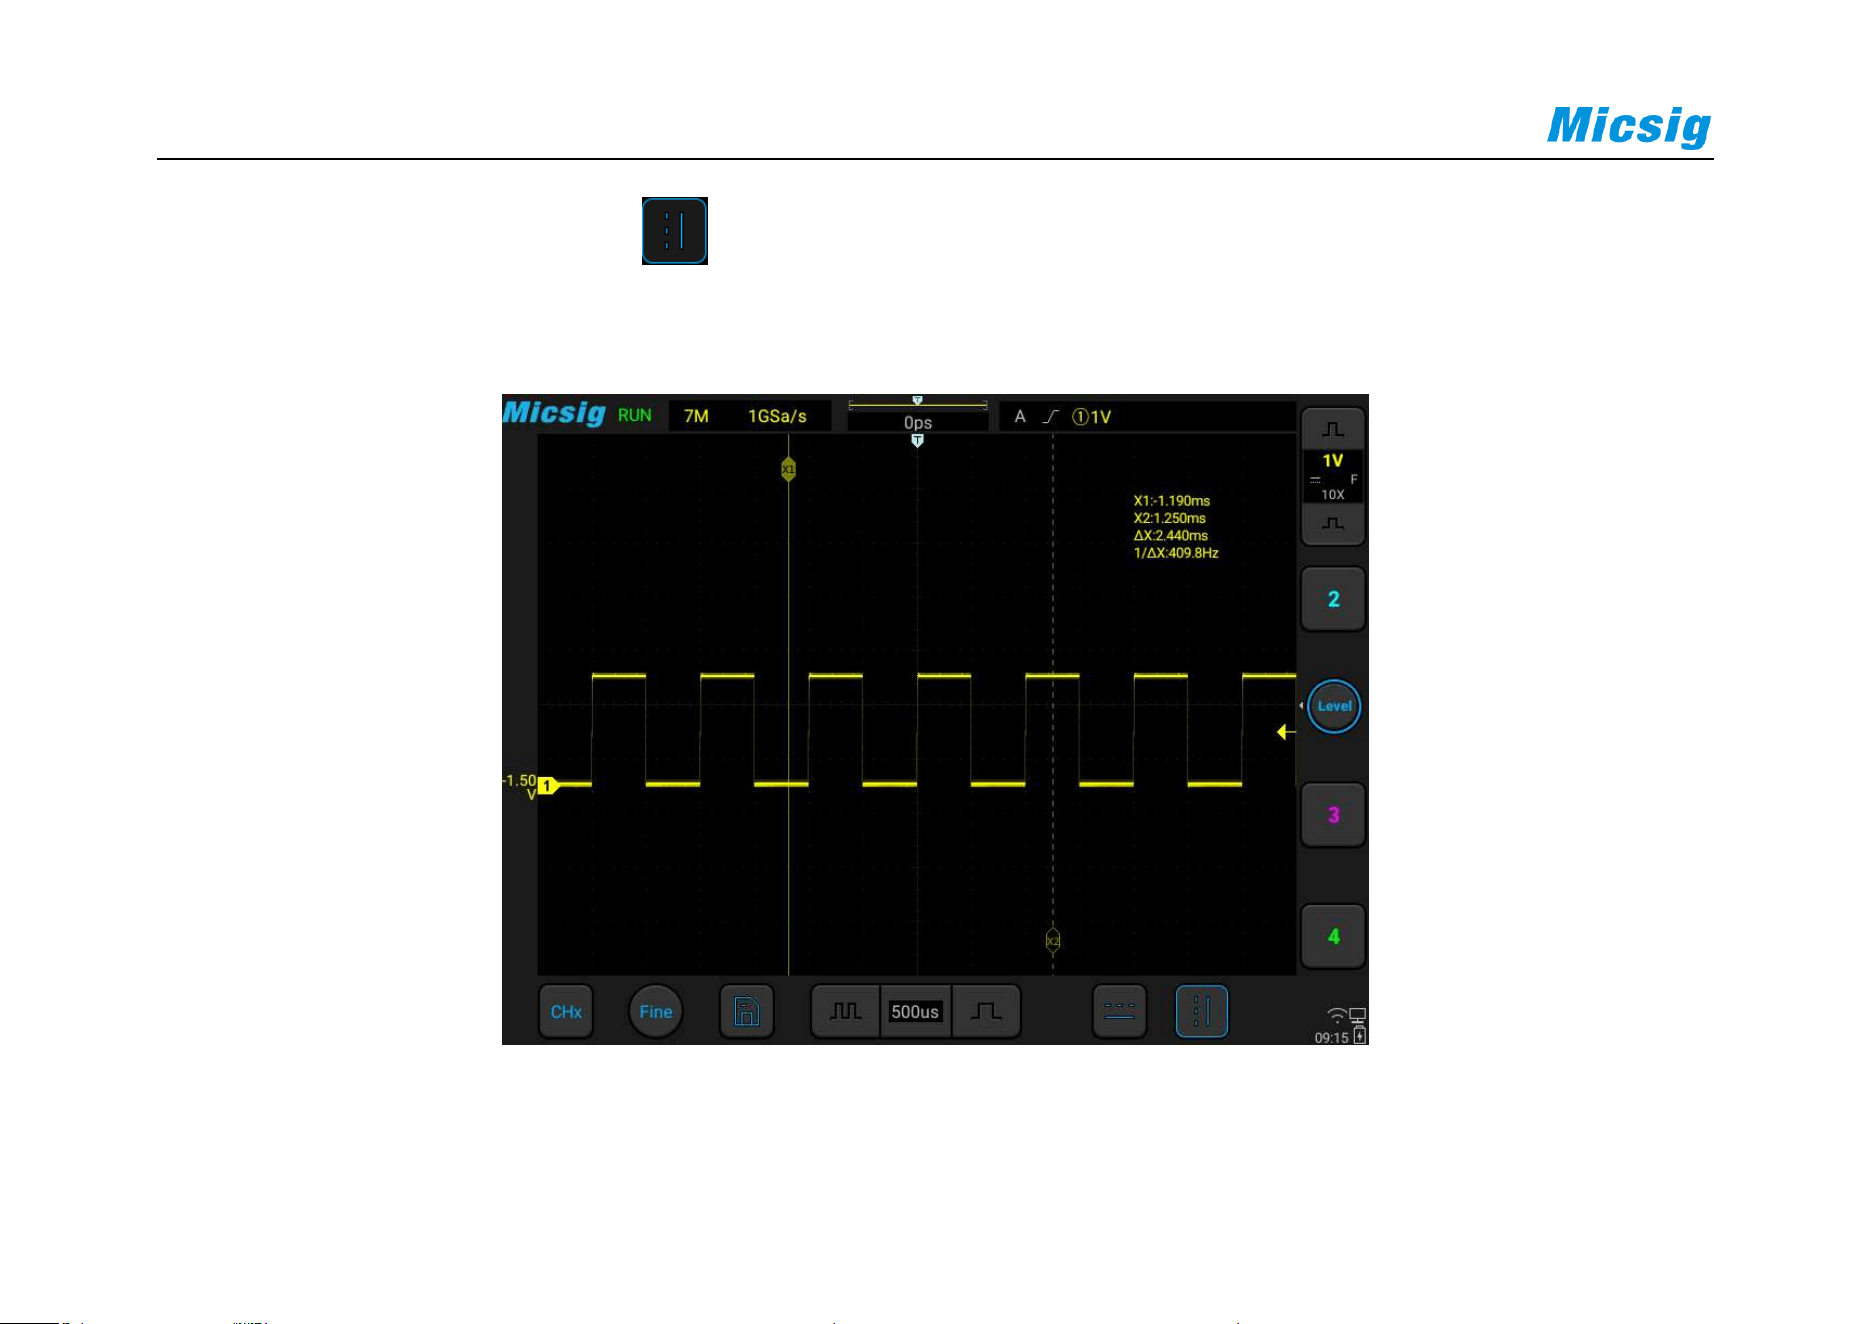Screen dimensions: 1872x1324
Task: Tap the Fine adjustment button
Action: click(656, 1011)
